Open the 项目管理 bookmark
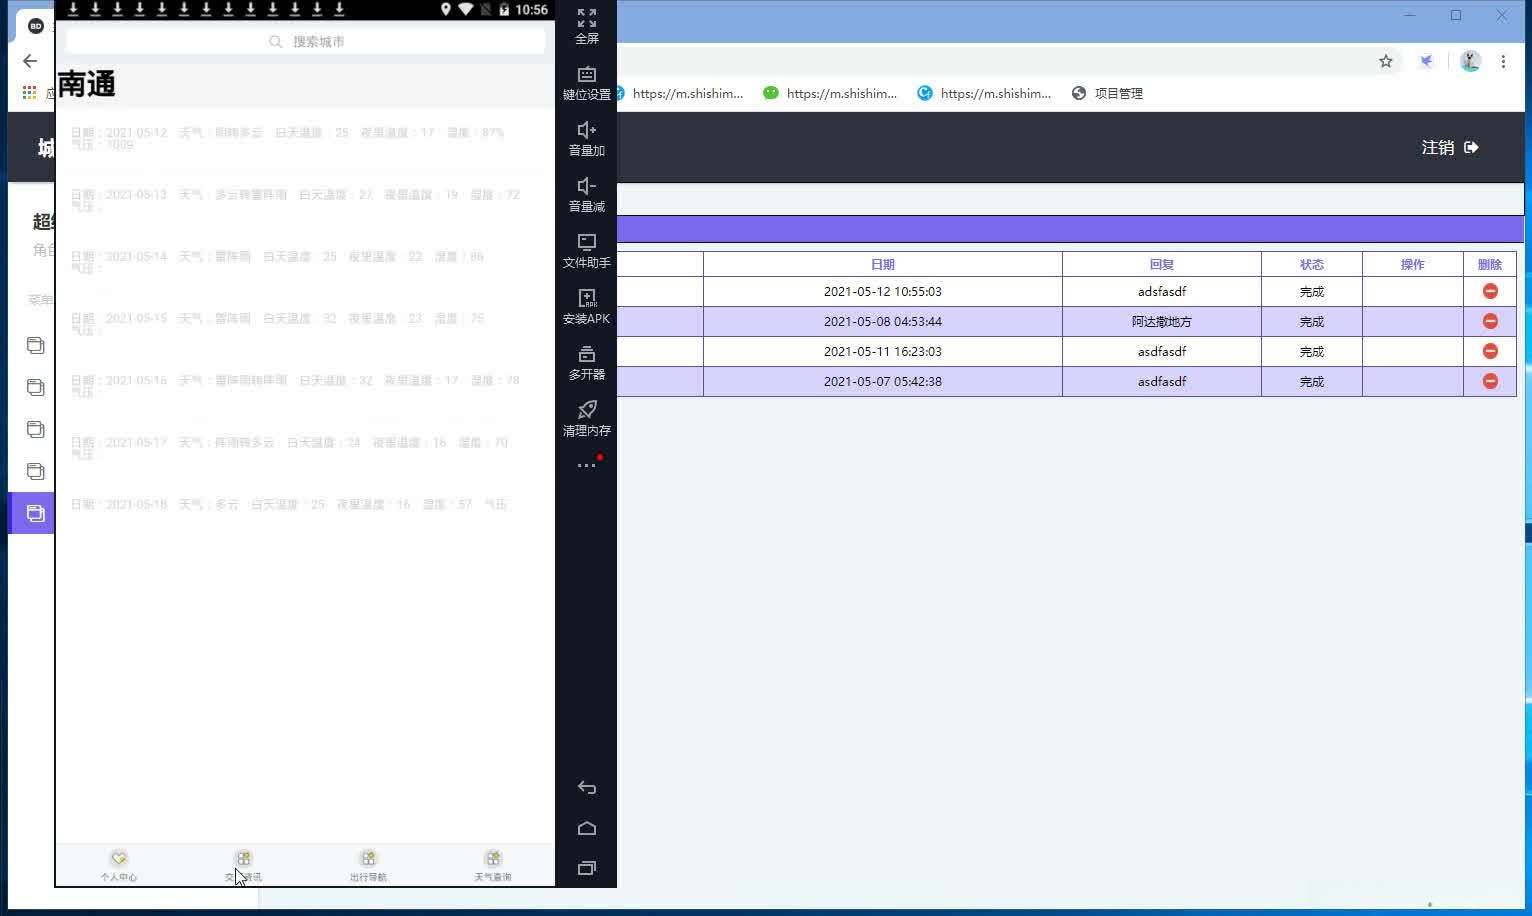The image size is (1532, 916). [1107, 93]
